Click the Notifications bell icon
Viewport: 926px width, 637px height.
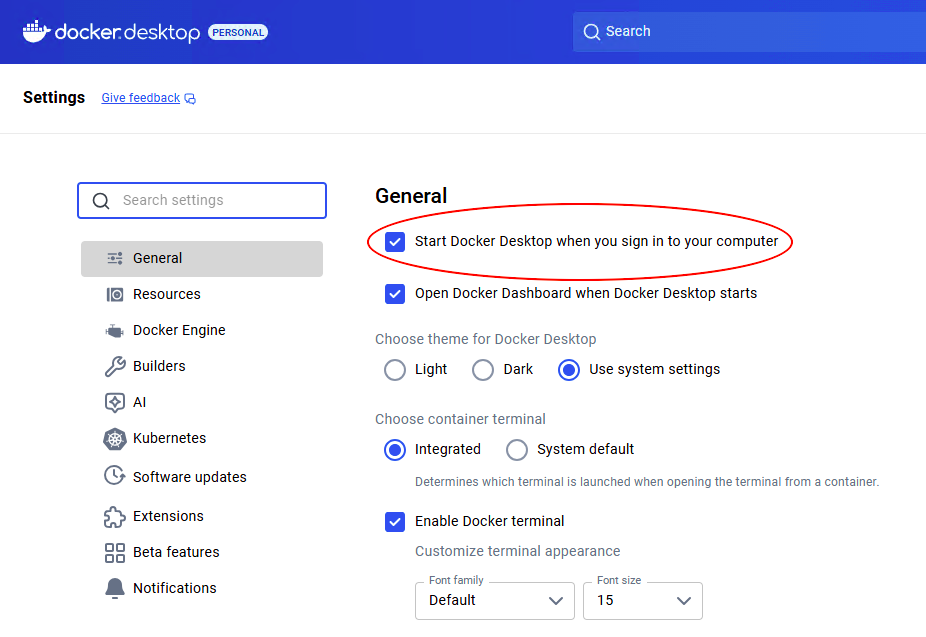[115, 588]
